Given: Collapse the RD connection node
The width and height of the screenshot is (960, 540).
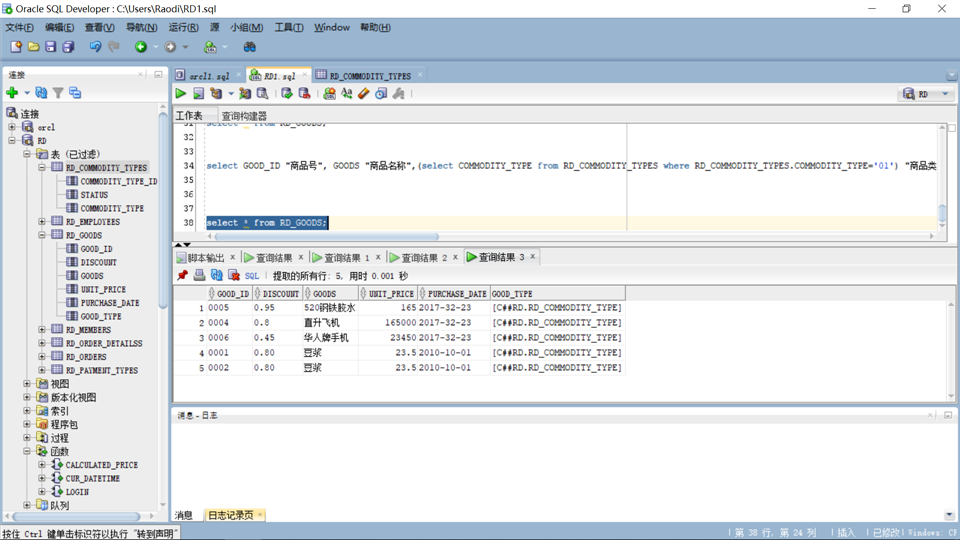Looking at the screenshot, I should coord(12,141).
